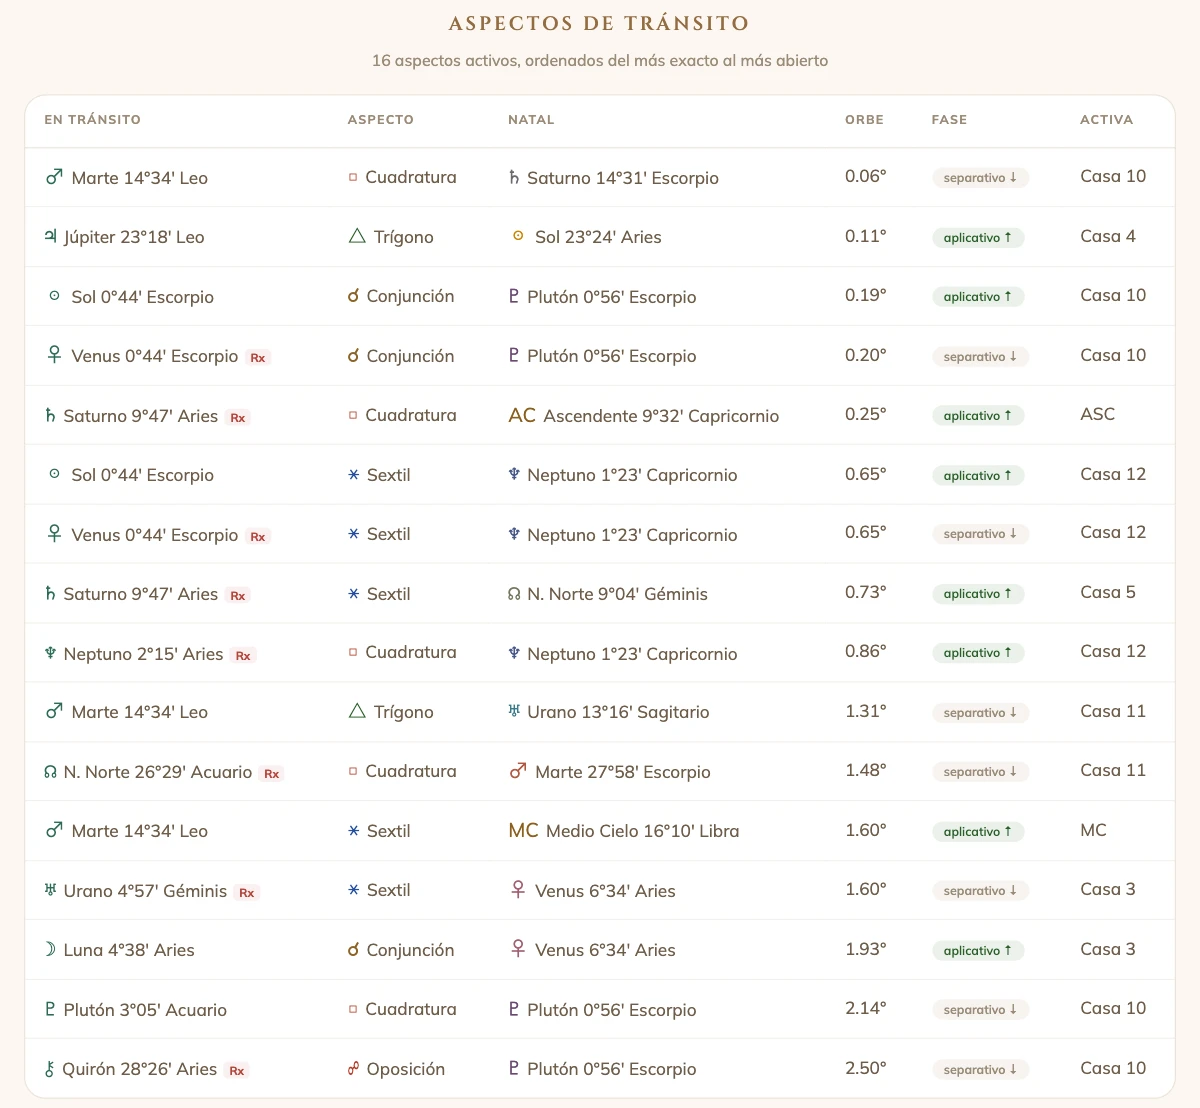Select the Neptune glyph beside Neptuno 2°15' Aries

(50, 653)
